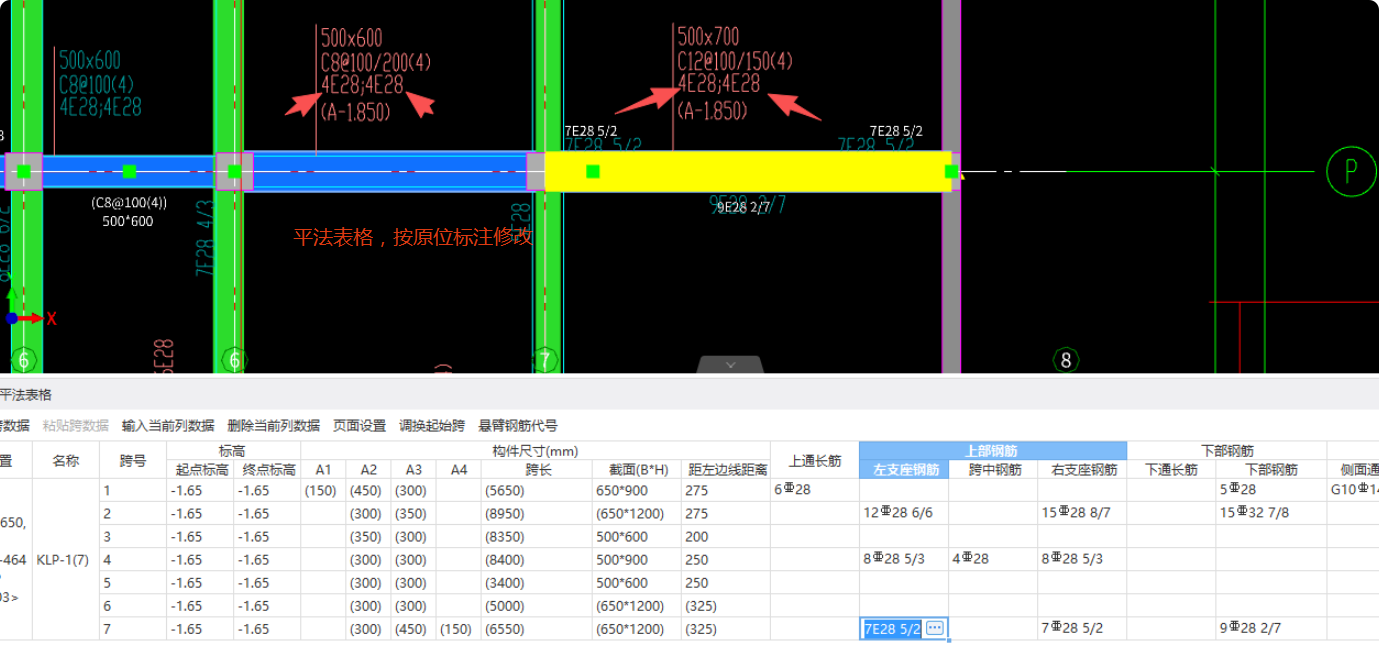The height and width of the screenshot is (658, 1379).
Task: Click the 9E28 2/7 label below the yellow beam
Action: pyautogui.click(x=744, y=209)
